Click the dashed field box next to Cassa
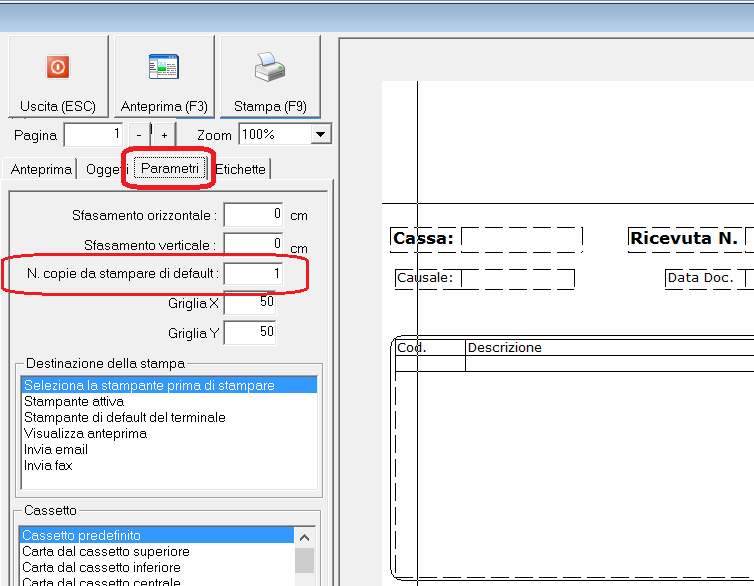 (521, 239)
